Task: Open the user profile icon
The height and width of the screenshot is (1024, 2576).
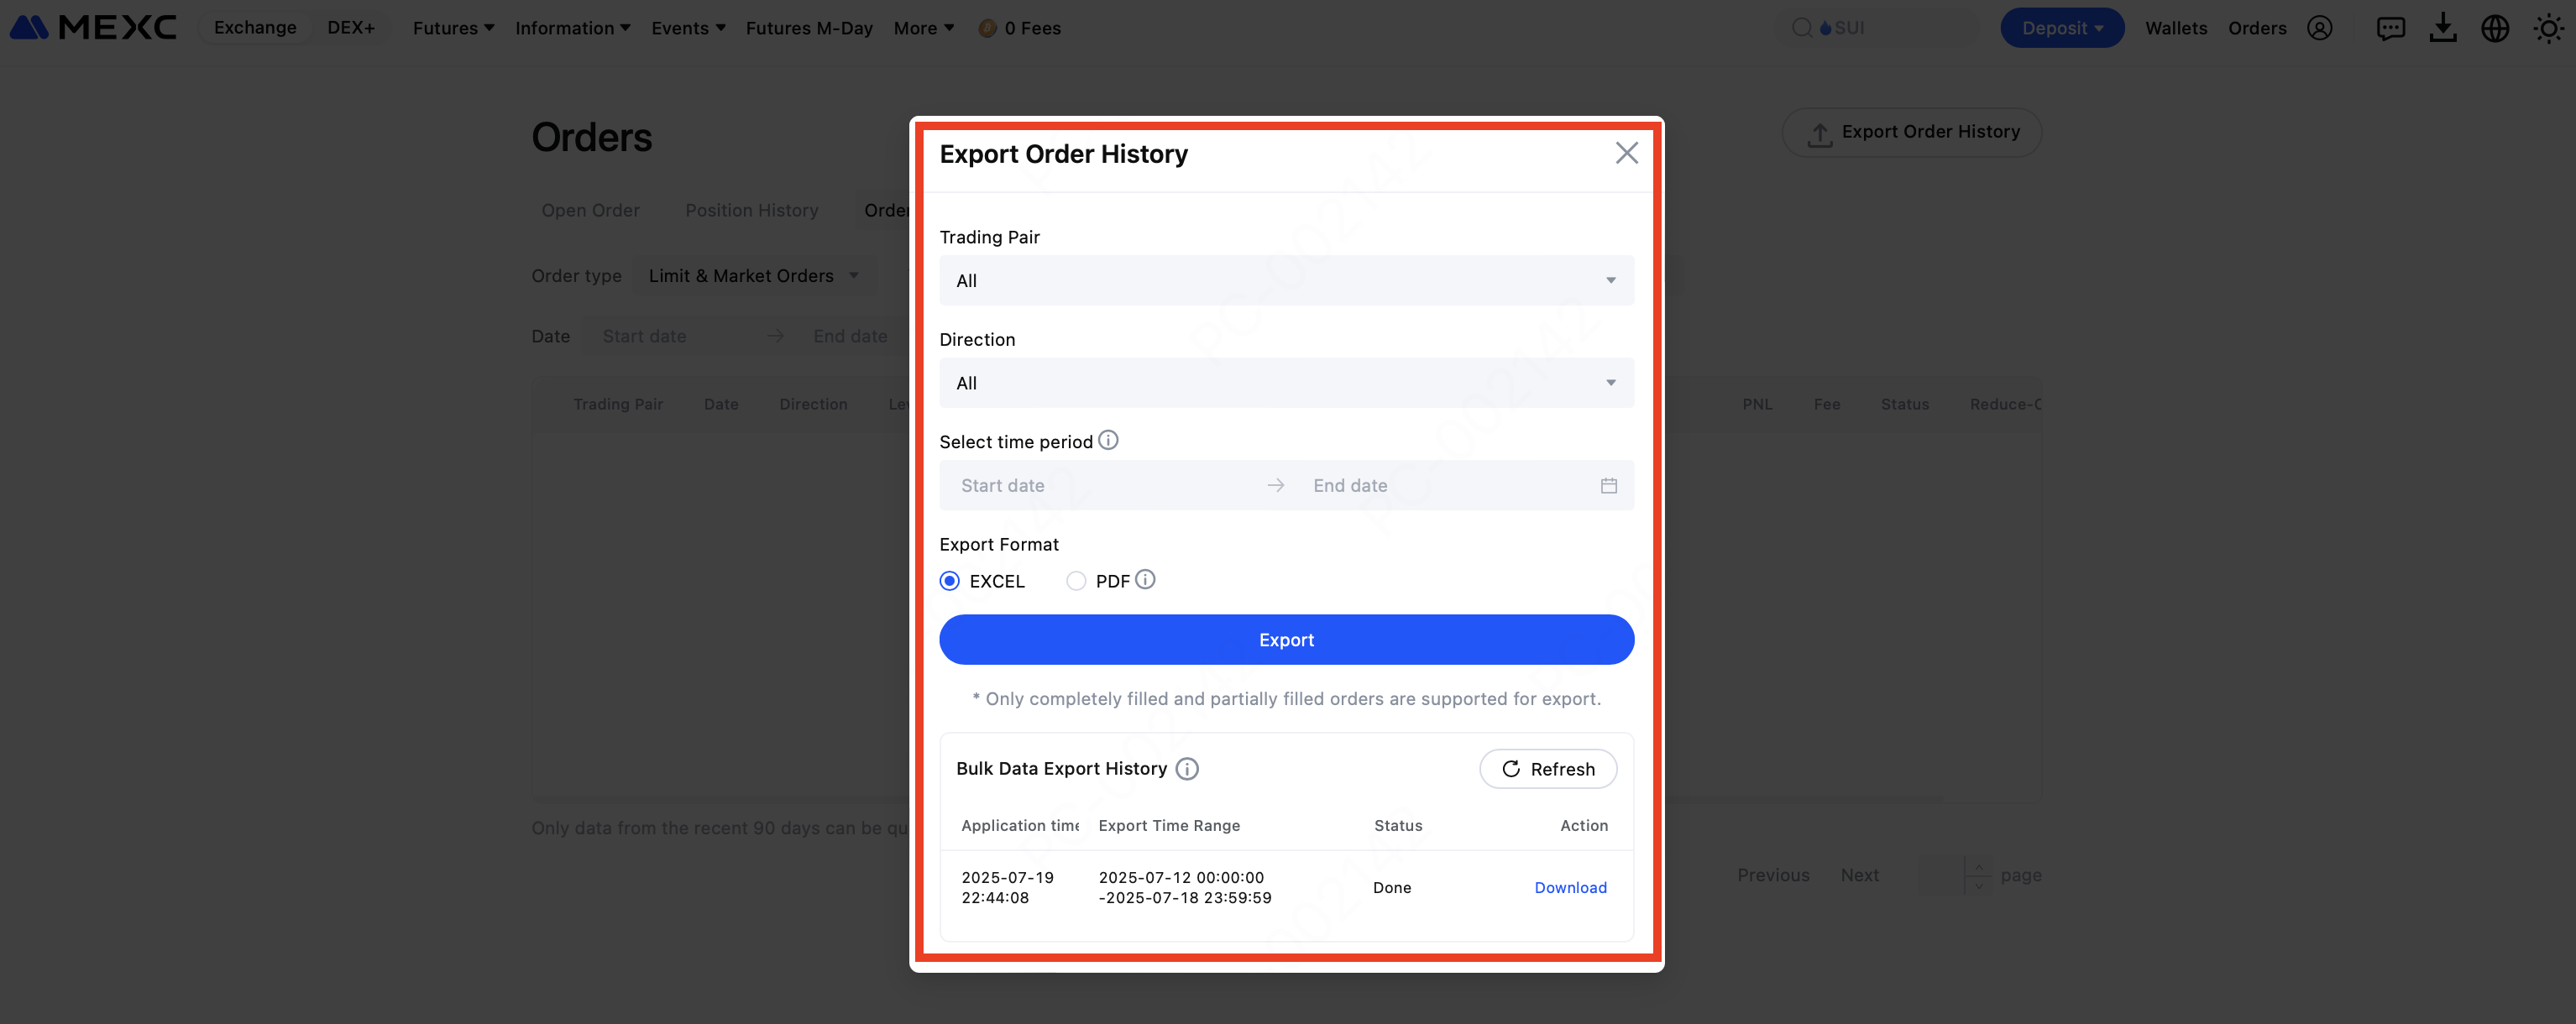Action: pos(2319,28)
